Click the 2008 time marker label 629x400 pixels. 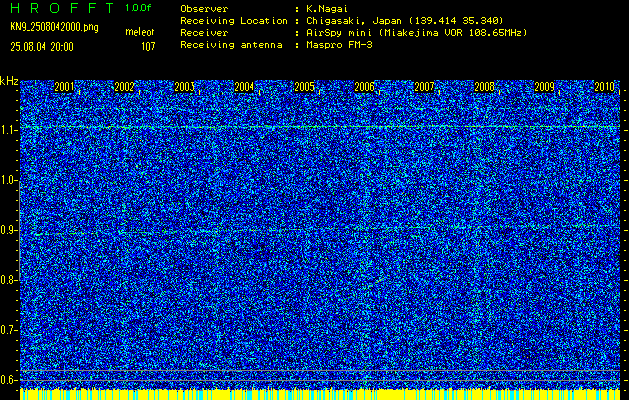tap(485, 87)
